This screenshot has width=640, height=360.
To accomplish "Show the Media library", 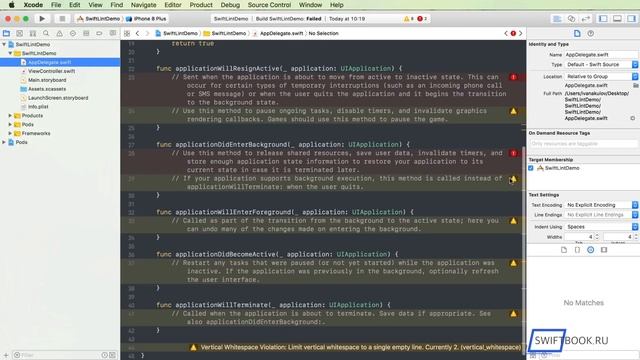I will [x=604, y=250].
